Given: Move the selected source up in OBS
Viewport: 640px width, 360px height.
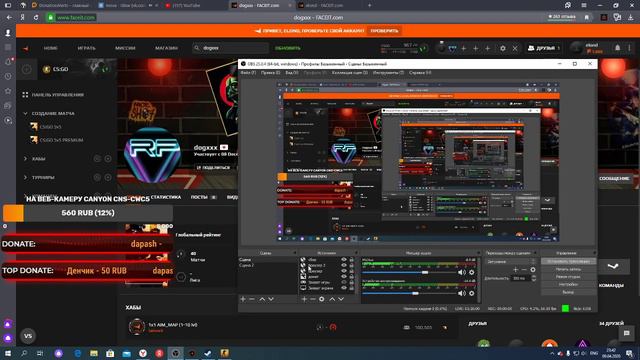Looking at the screenshot, I should [332, 299].
